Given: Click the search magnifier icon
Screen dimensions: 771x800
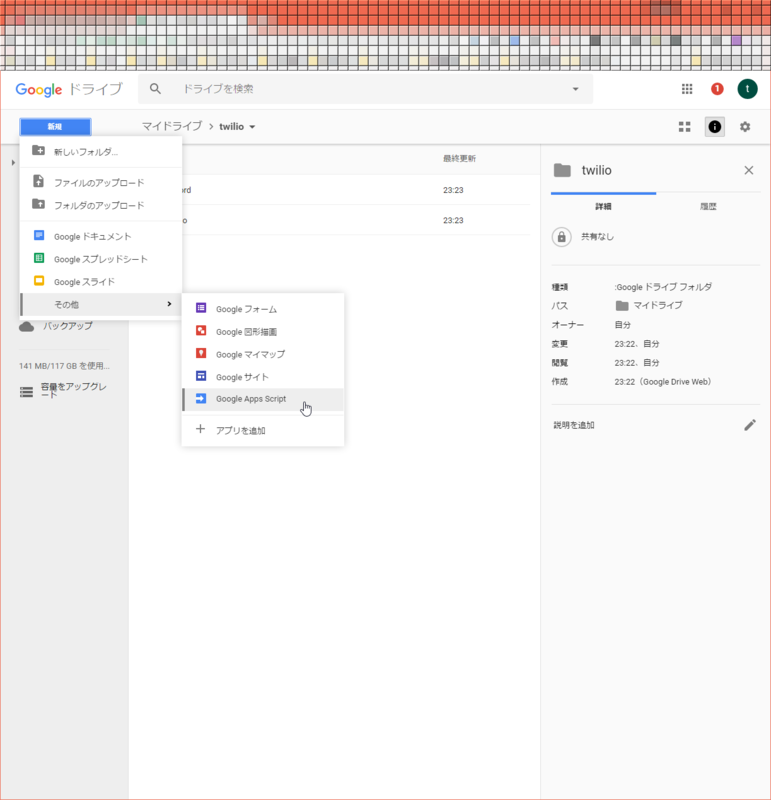Looking at the screenshot, I should 155,89.
